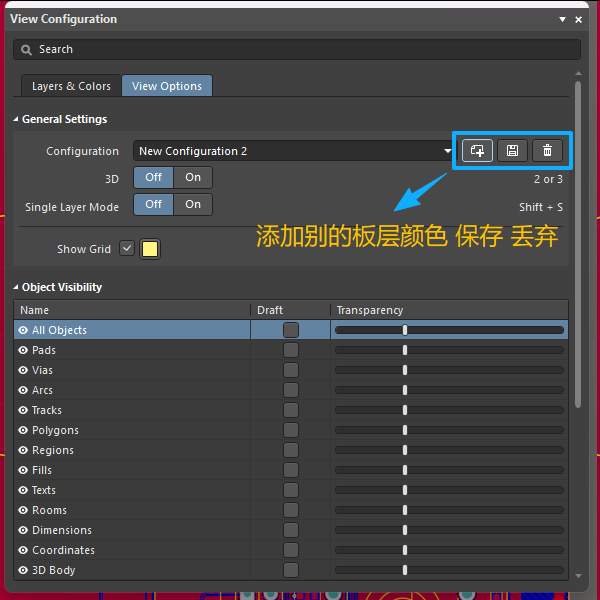Turn Single Layer Mode On
Image resolution: width=600 pixels, height=600 pixels.
(x=193, y=204)
